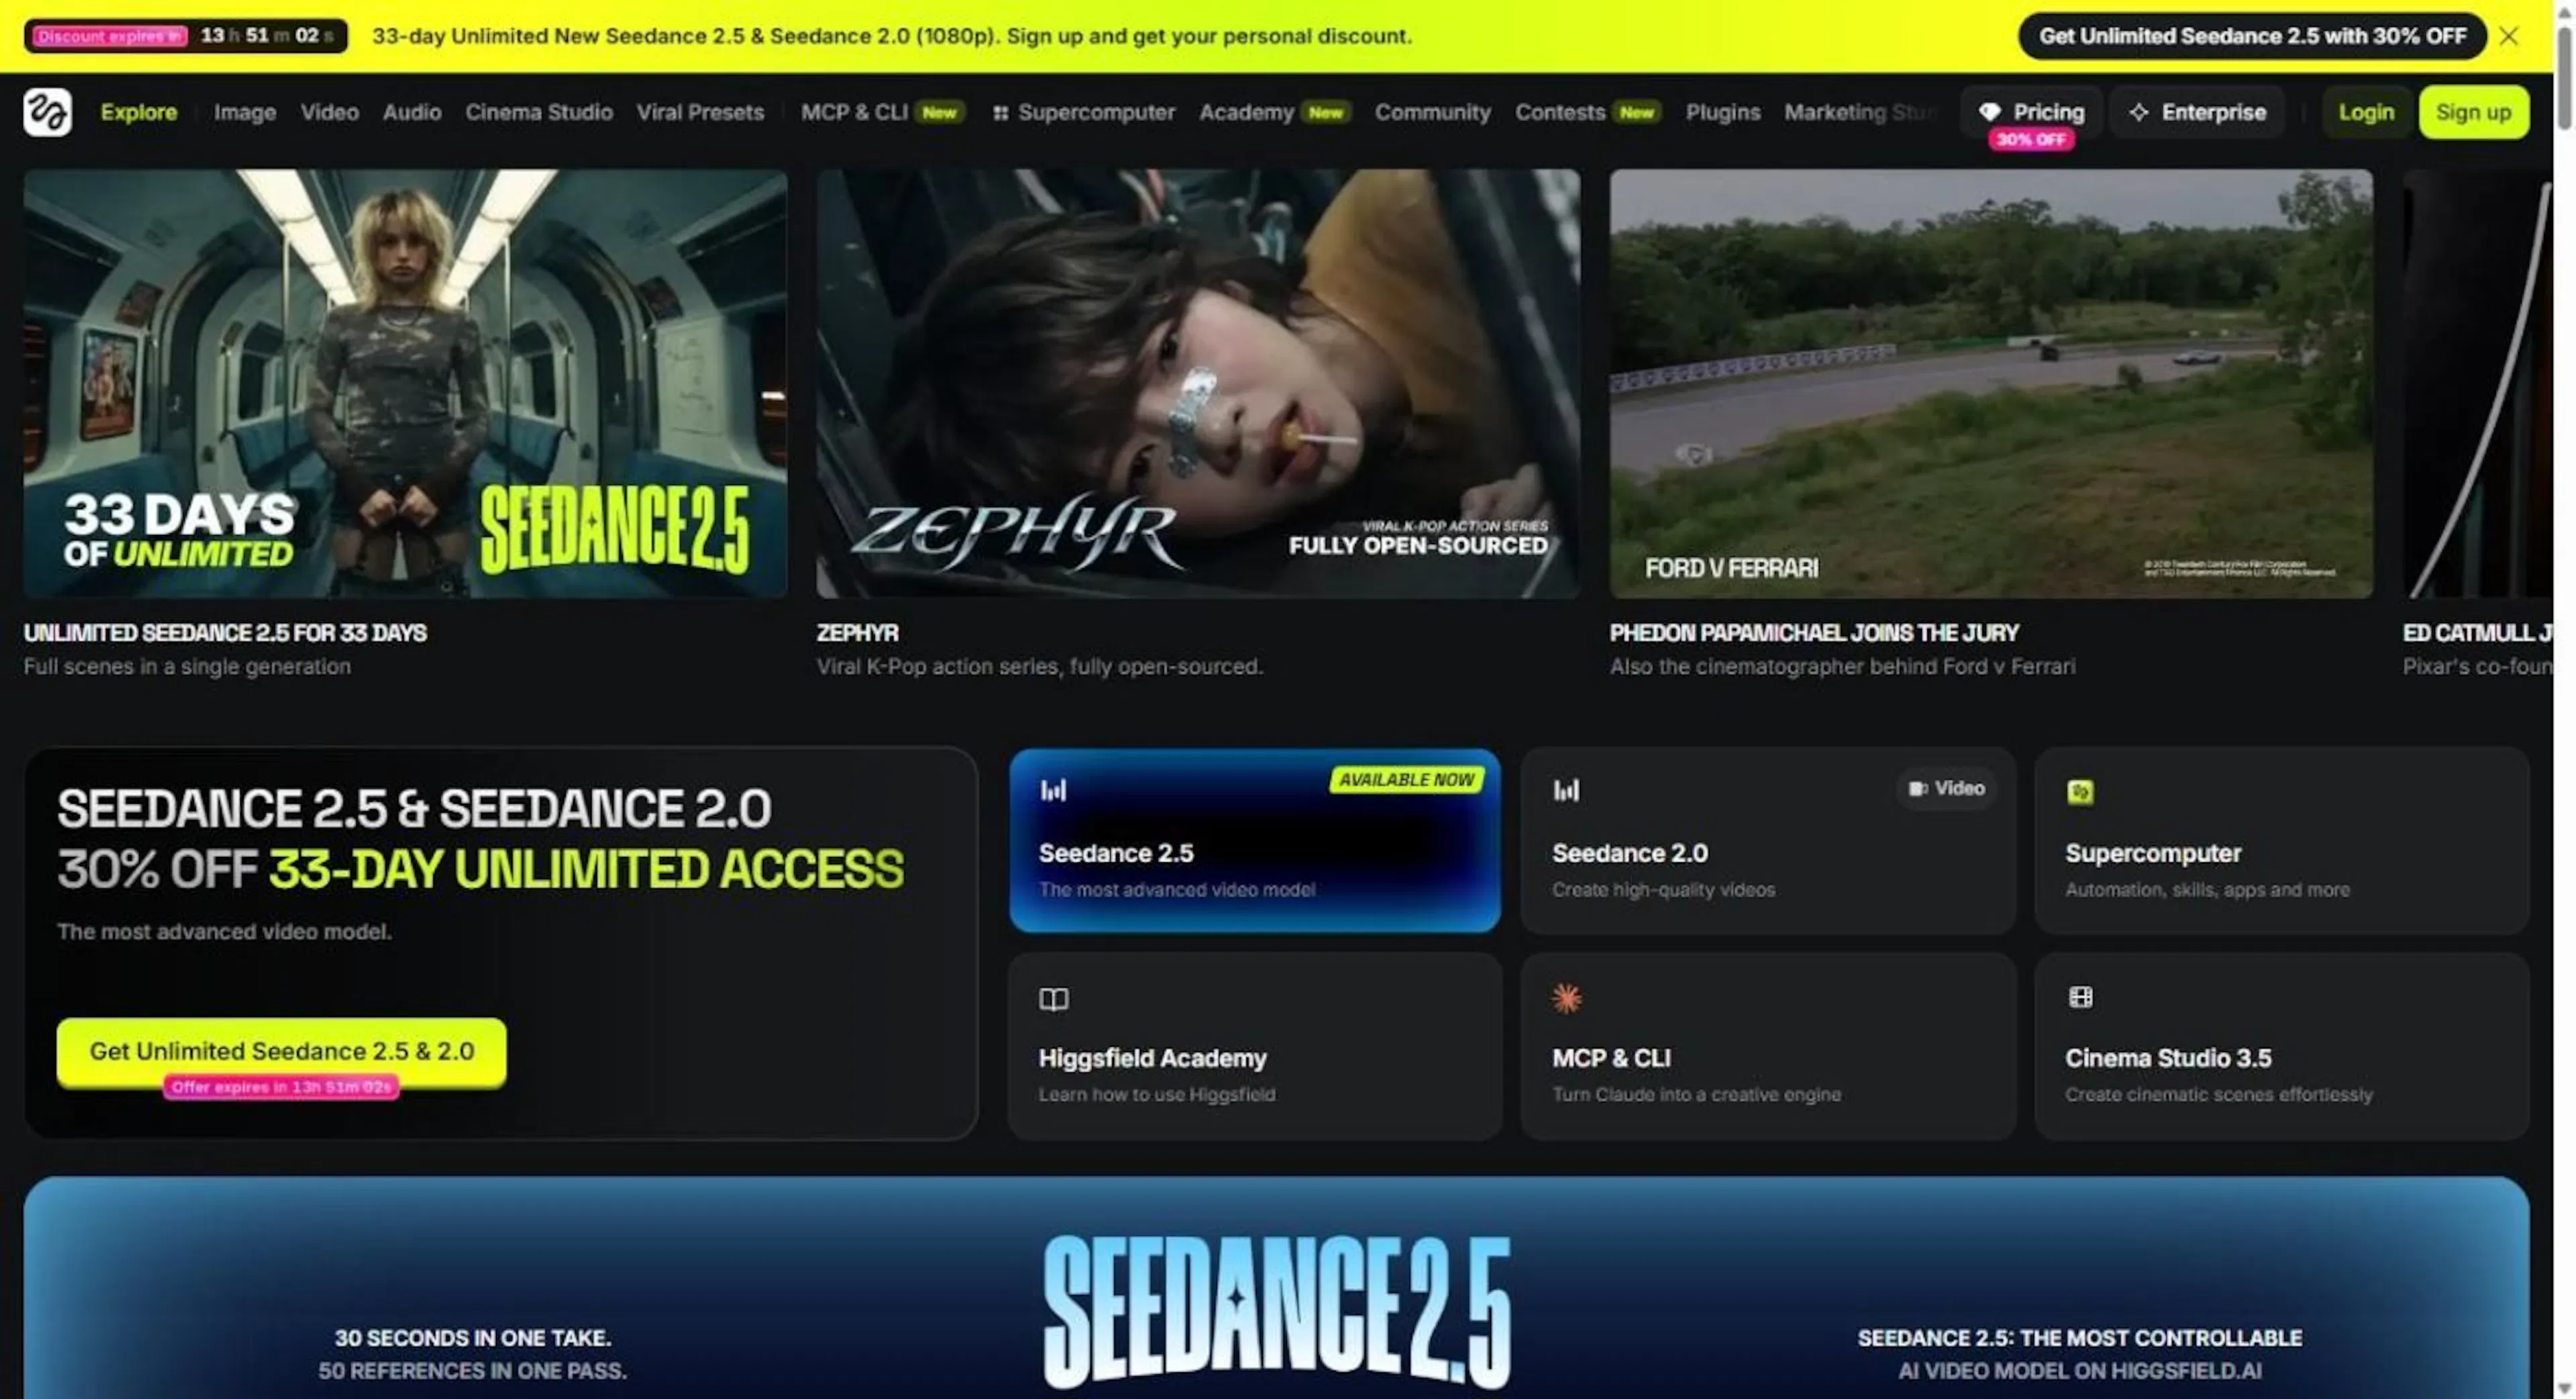Click the 'Turn Claude into a creative engine' text

click(x=1696, y=1095)
